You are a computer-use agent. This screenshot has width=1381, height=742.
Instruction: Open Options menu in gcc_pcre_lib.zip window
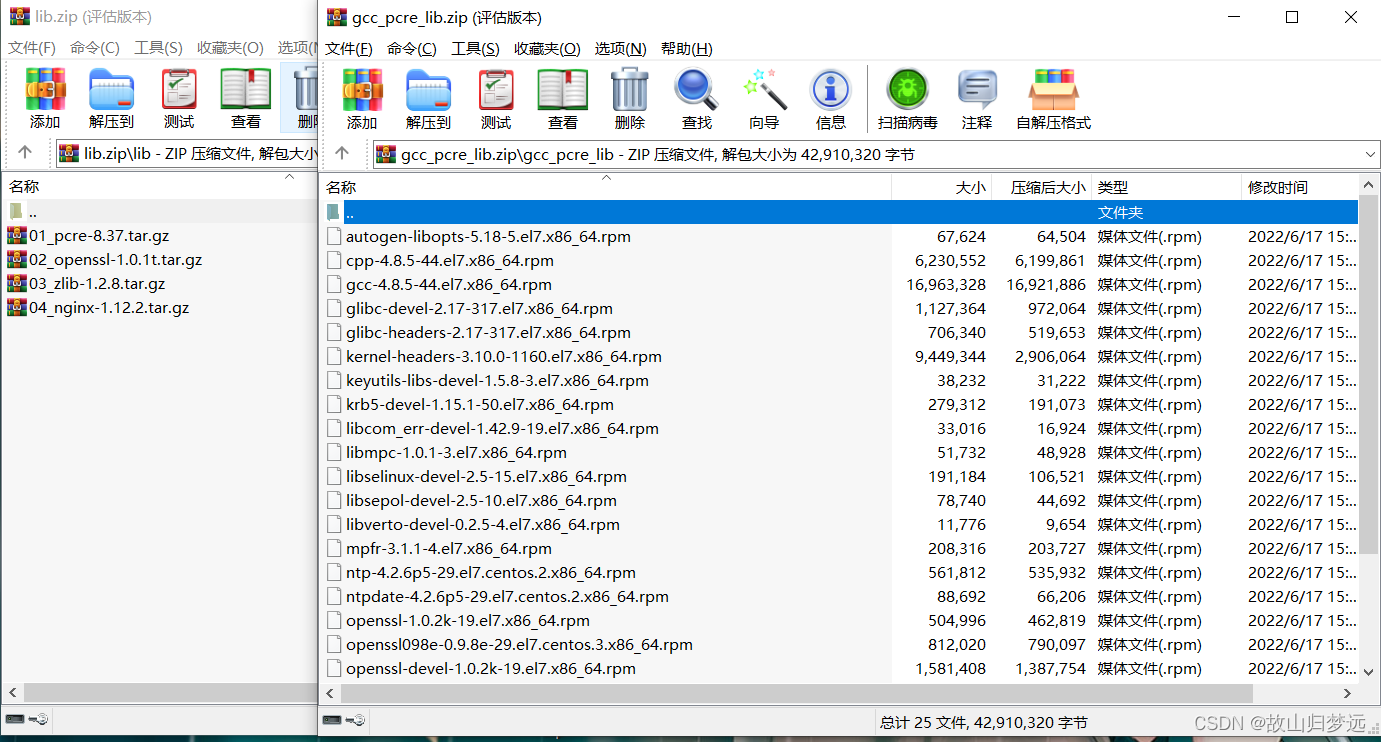[620, 49]
